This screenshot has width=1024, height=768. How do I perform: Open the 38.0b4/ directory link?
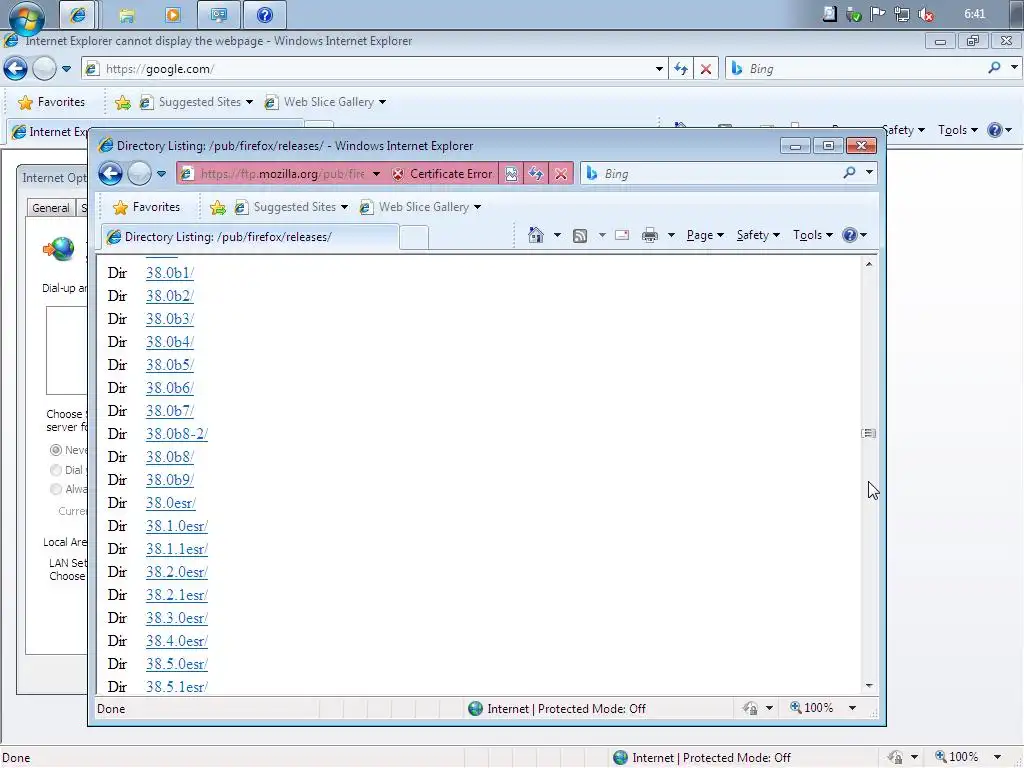pos(170,342)
